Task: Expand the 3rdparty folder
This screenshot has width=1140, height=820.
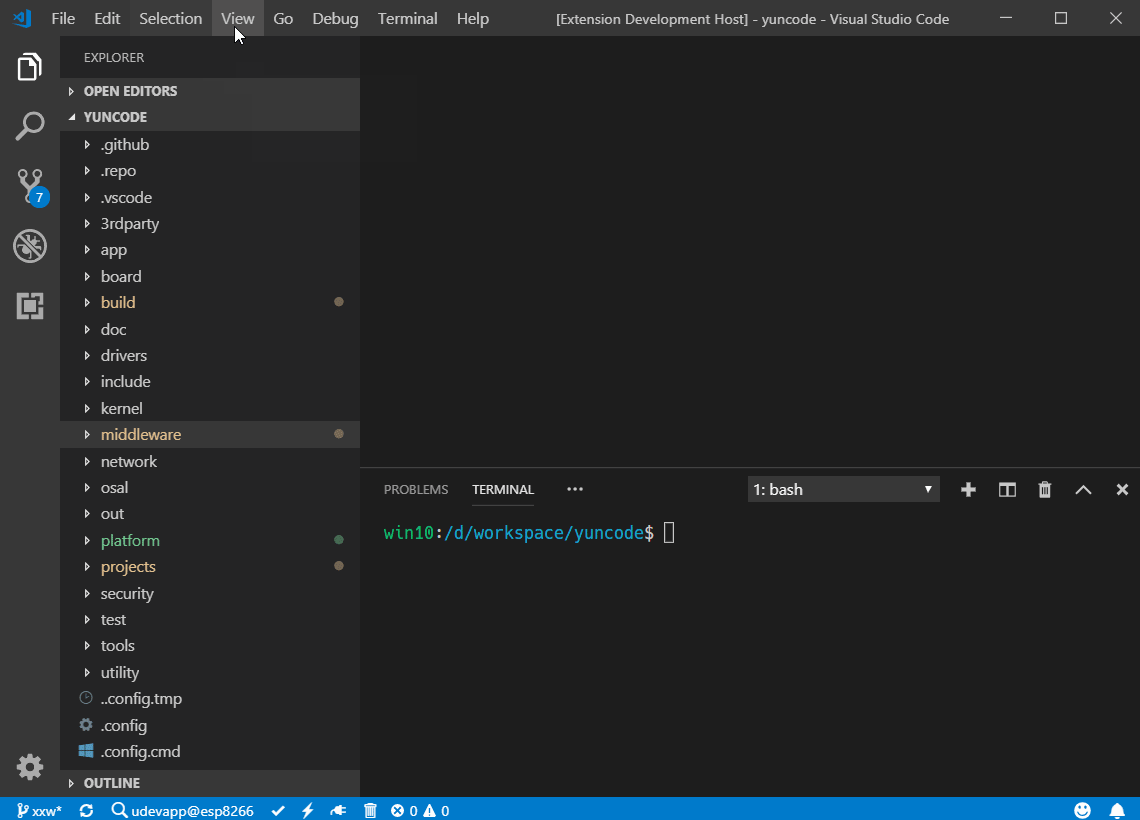Action: [x=209, y=224]
